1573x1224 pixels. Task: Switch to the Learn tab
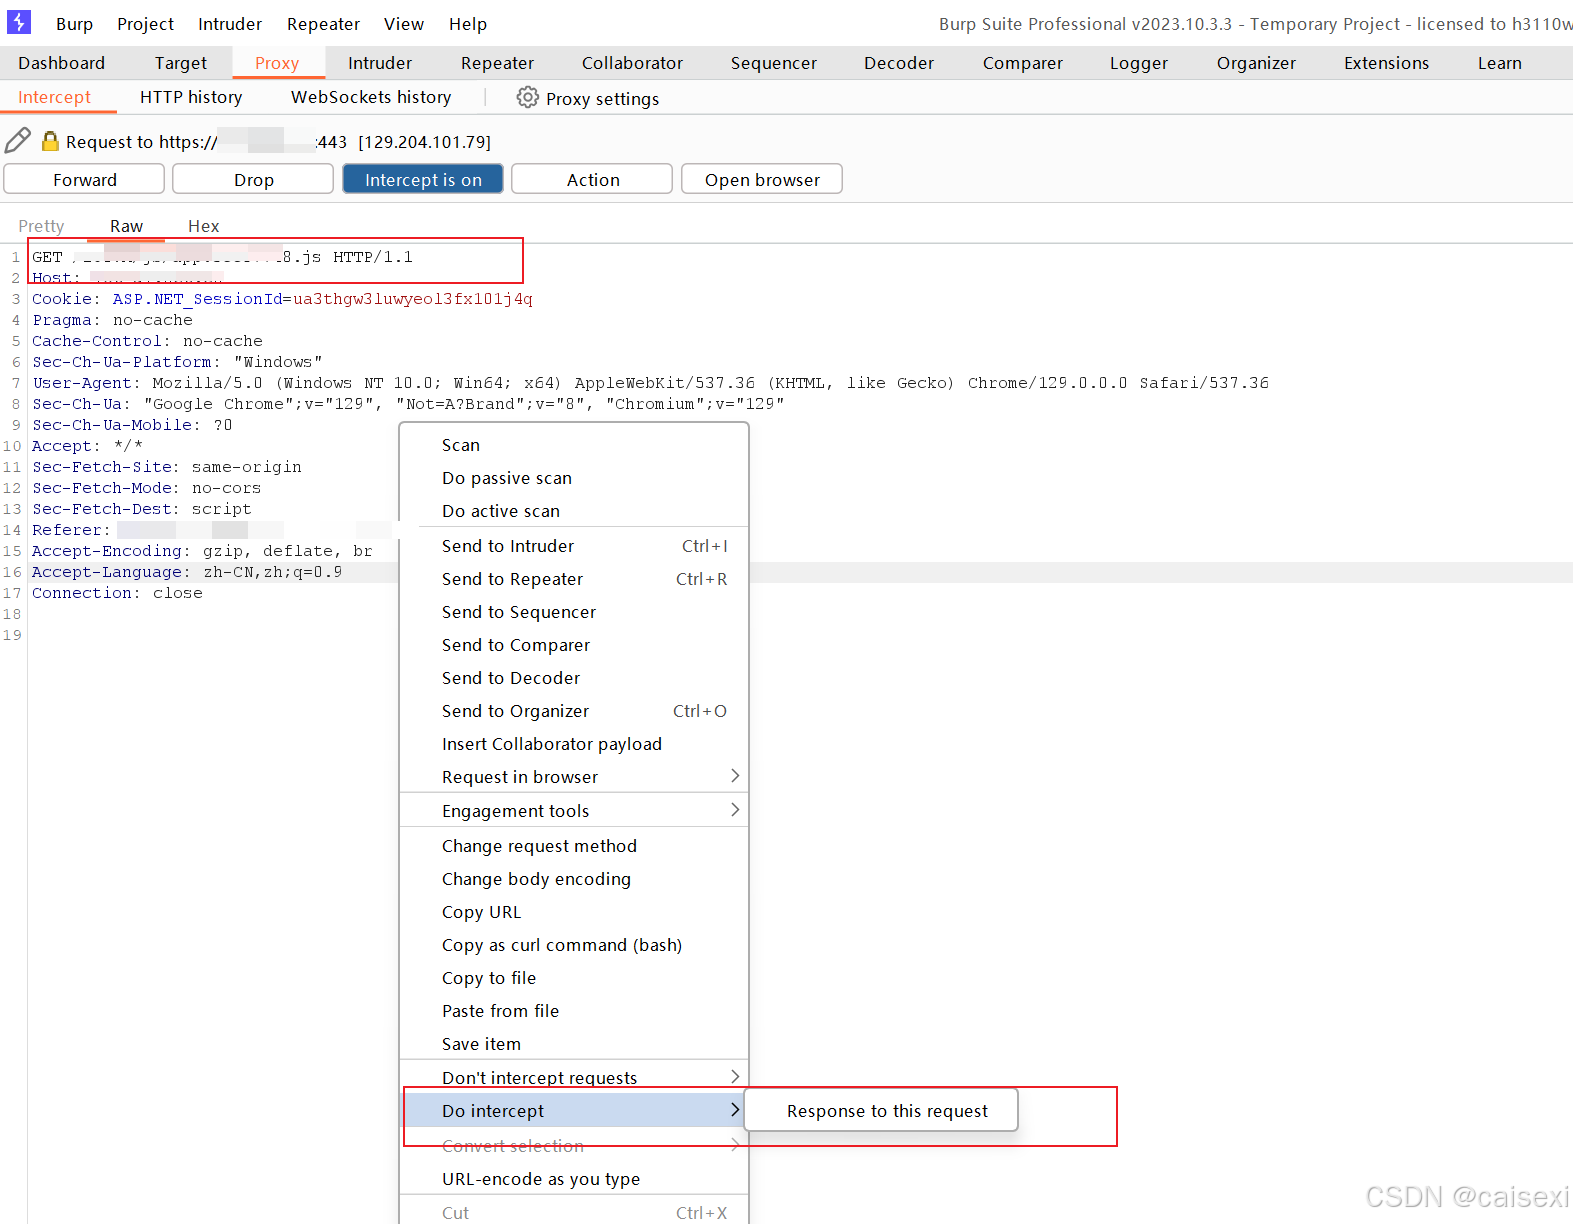pyautogui.click(x=1500, y=63)
